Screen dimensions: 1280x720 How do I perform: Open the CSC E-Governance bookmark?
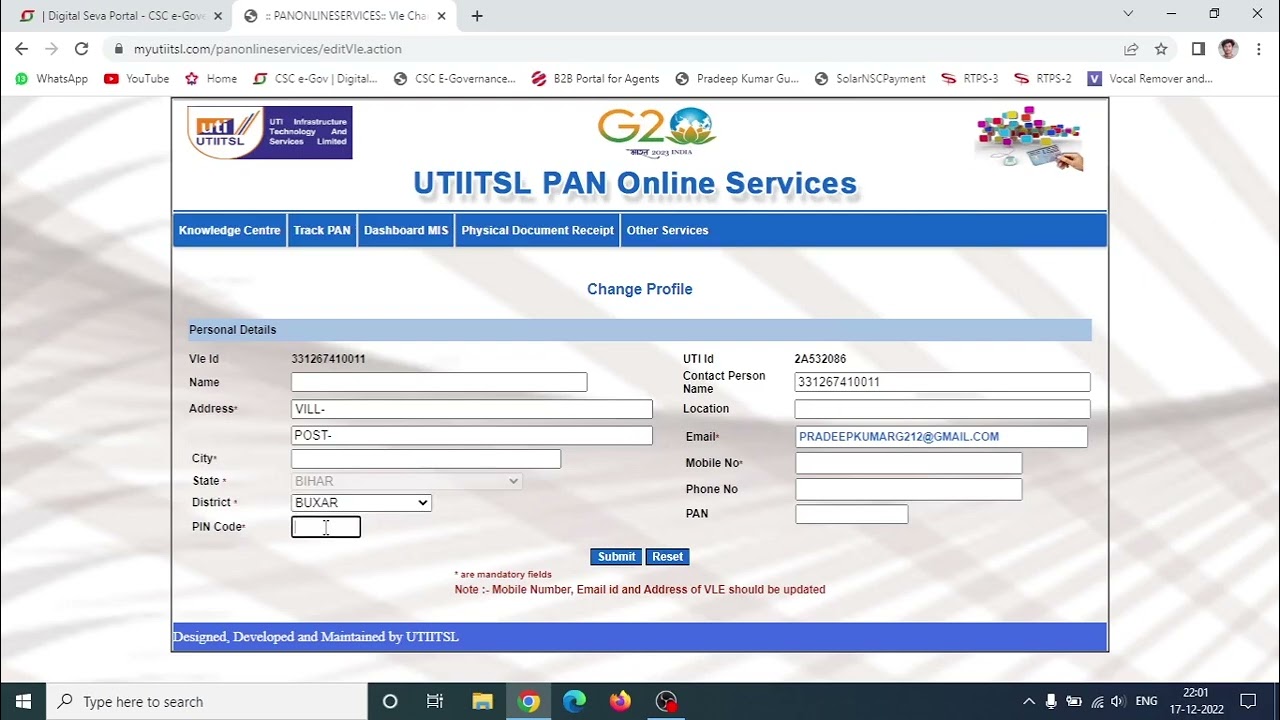pos(455,78)
